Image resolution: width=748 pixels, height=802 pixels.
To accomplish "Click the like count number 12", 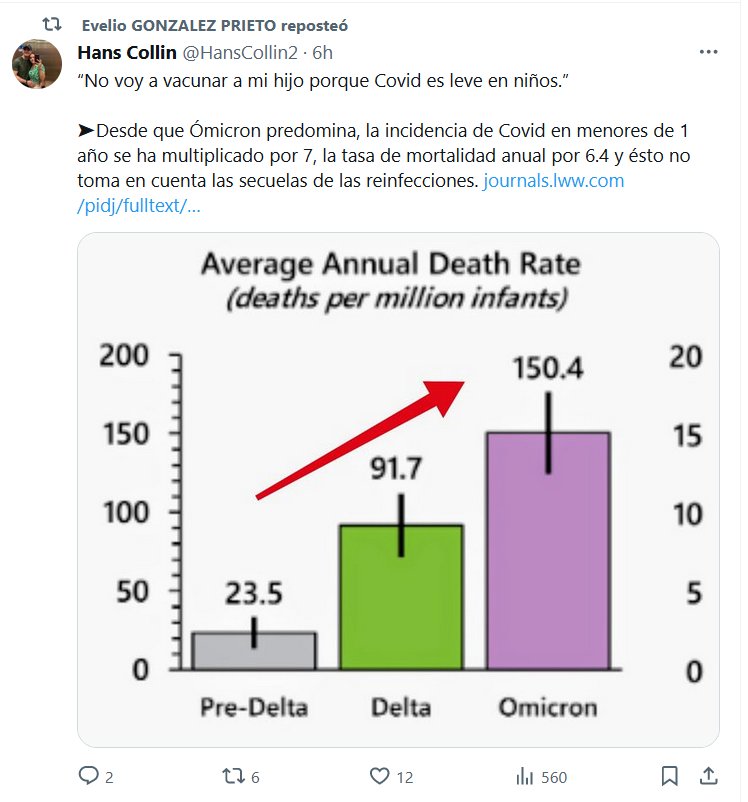I will 405,777.
